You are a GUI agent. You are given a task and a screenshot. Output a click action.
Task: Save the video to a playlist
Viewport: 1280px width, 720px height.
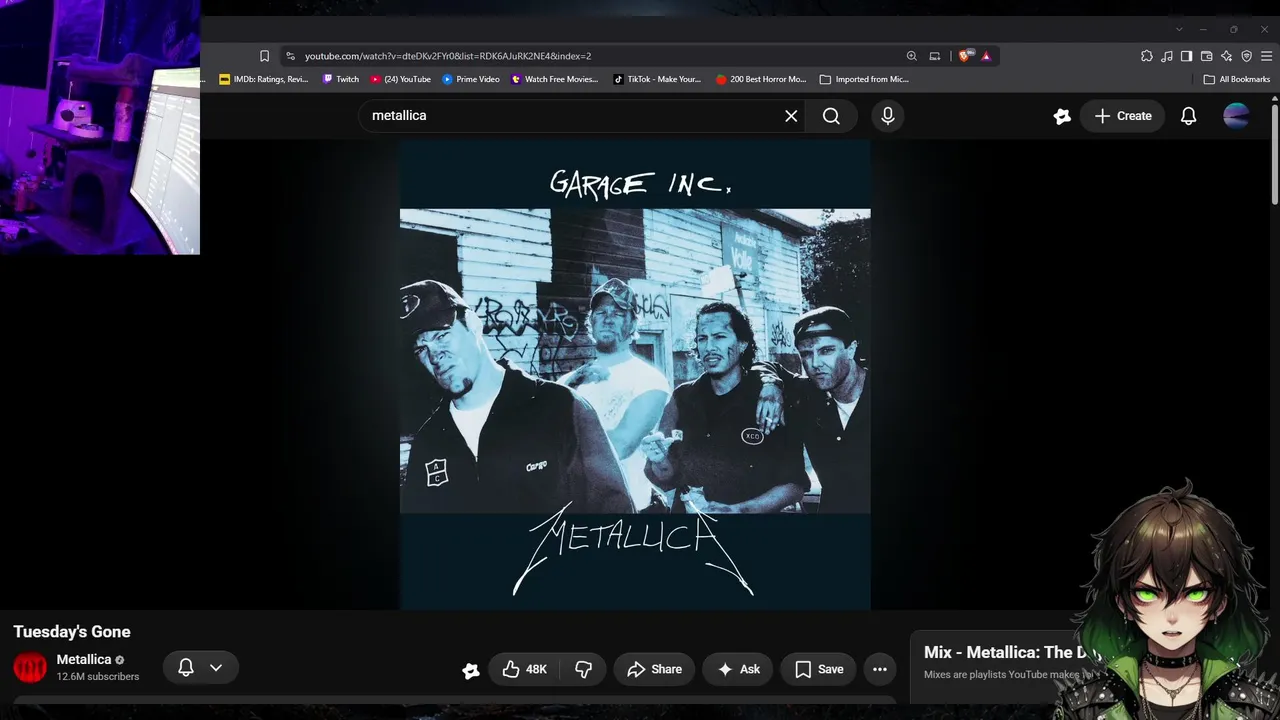pyautogui.click(x=818, y=669)
